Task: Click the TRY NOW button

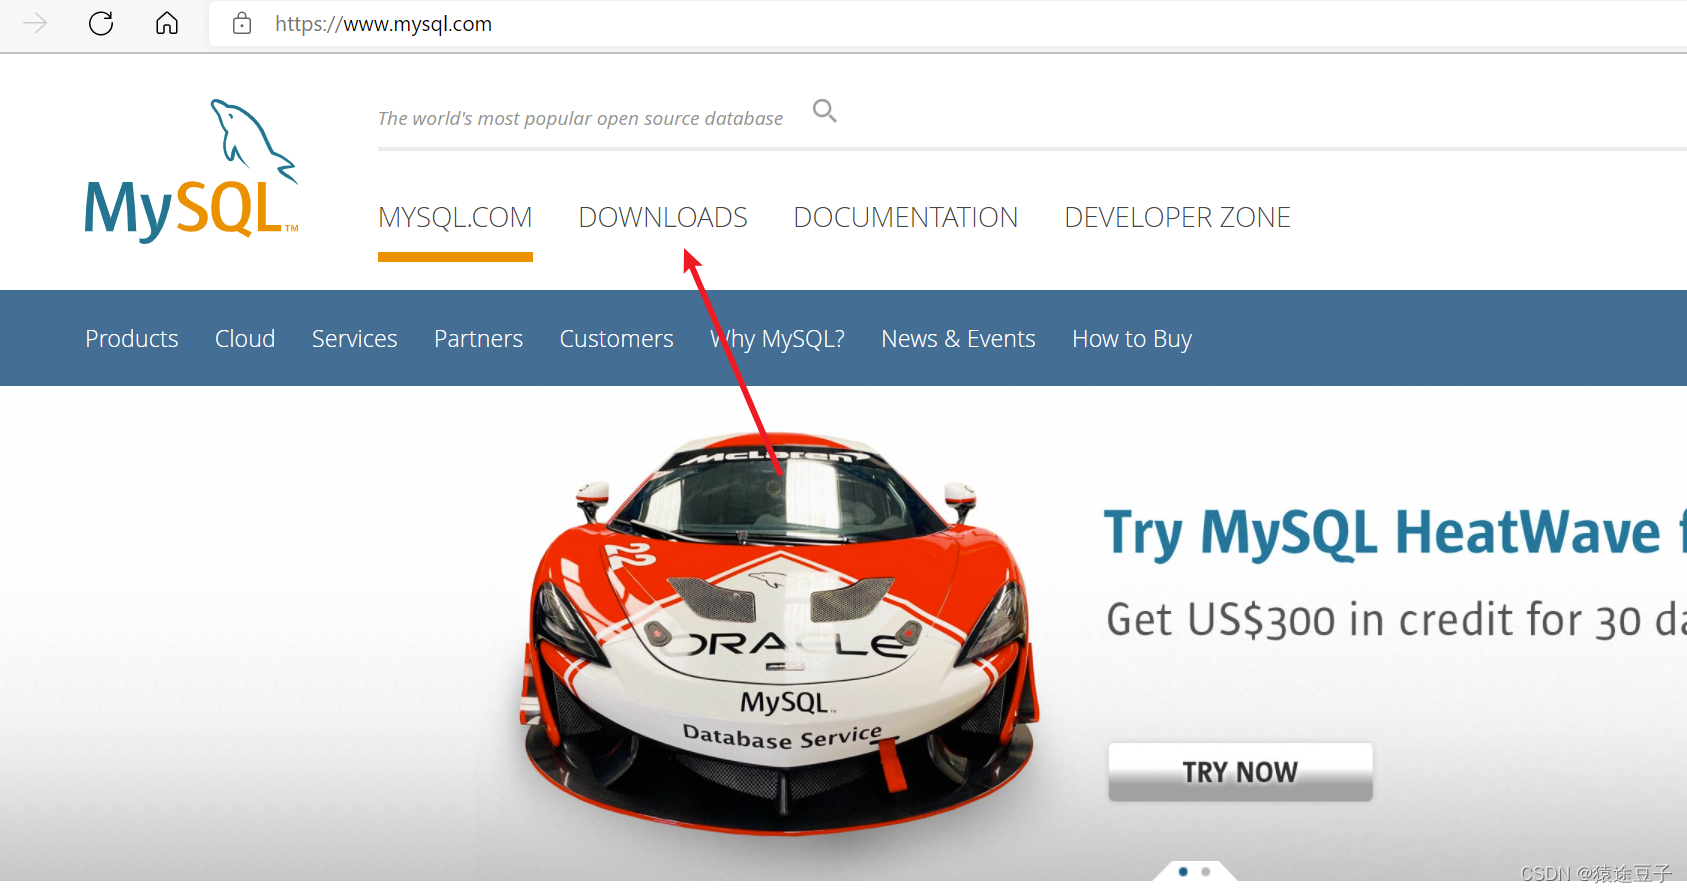Action: point(1240,772)
